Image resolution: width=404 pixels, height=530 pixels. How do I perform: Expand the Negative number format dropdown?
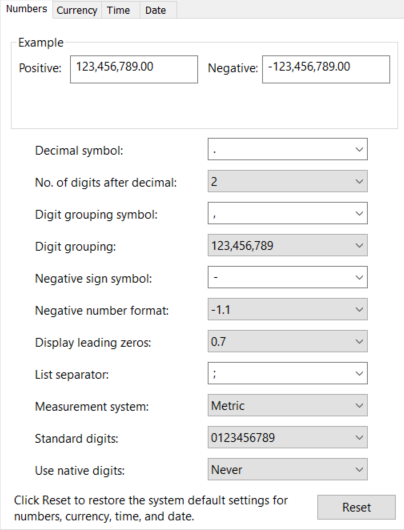(x=287, y=309)
